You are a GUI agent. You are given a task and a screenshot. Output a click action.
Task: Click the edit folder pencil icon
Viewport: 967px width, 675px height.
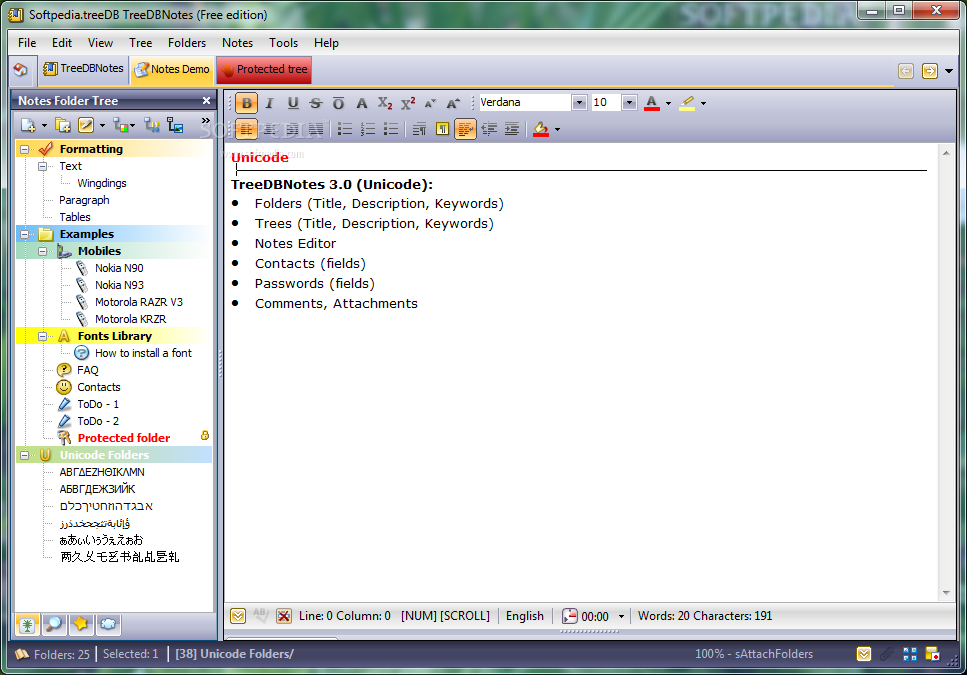click(x=86, y=126)
